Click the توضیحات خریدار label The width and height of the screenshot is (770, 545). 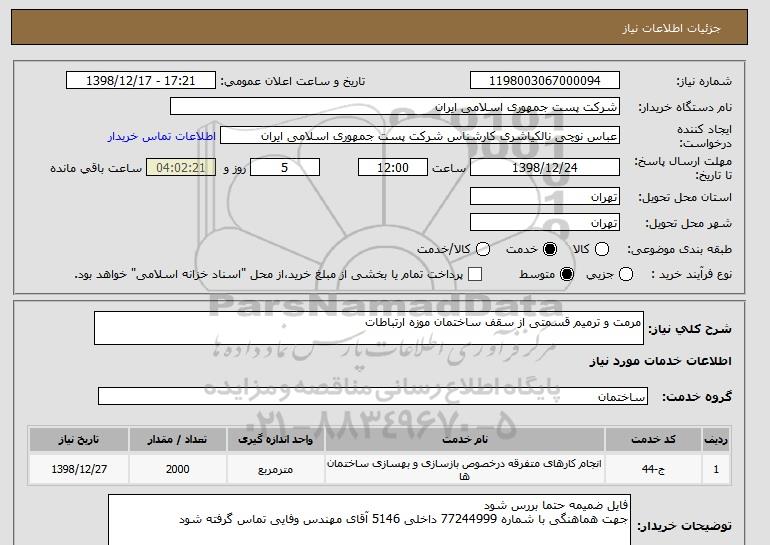pyautogui.click(x=684, y=526)
